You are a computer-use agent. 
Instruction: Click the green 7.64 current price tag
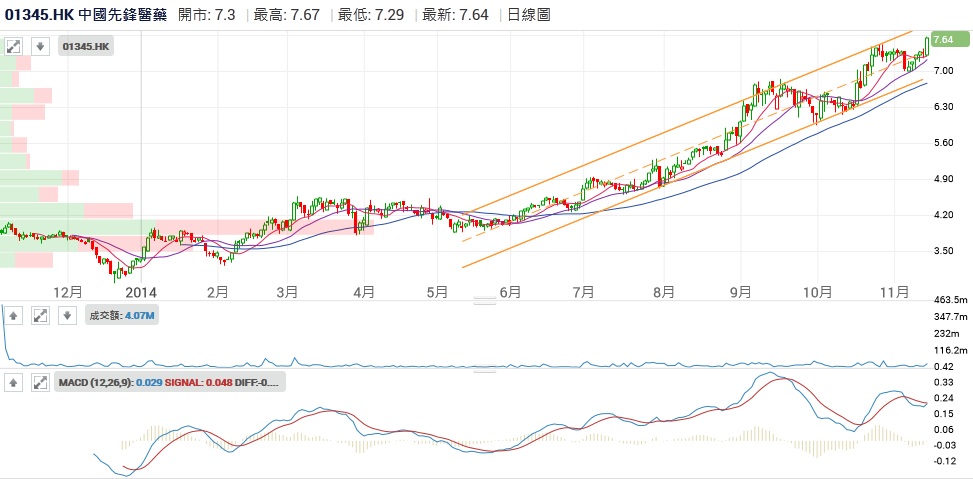point(946,39)
